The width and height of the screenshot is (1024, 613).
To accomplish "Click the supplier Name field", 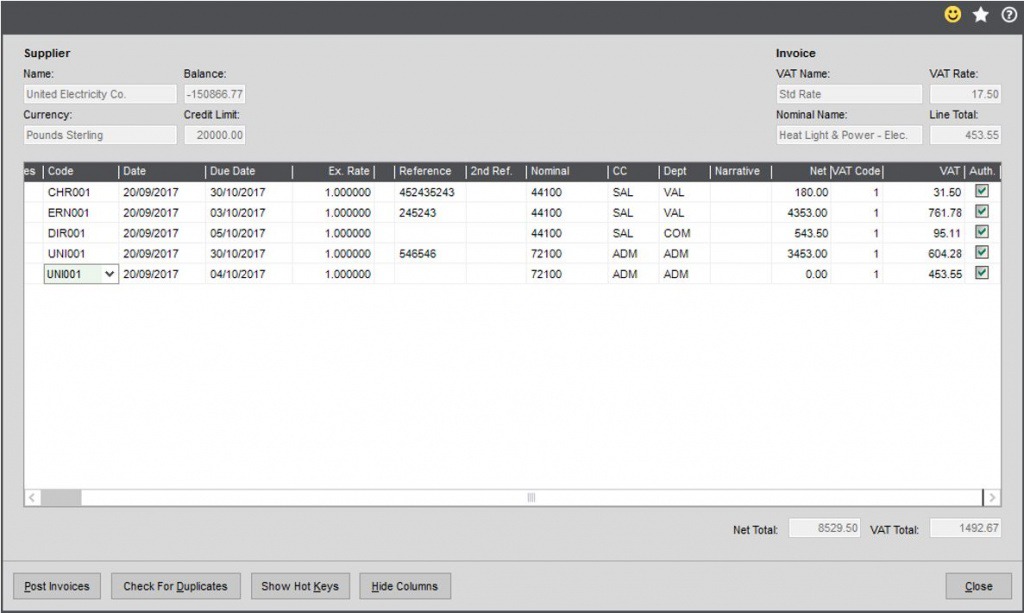I will [100, 94].
